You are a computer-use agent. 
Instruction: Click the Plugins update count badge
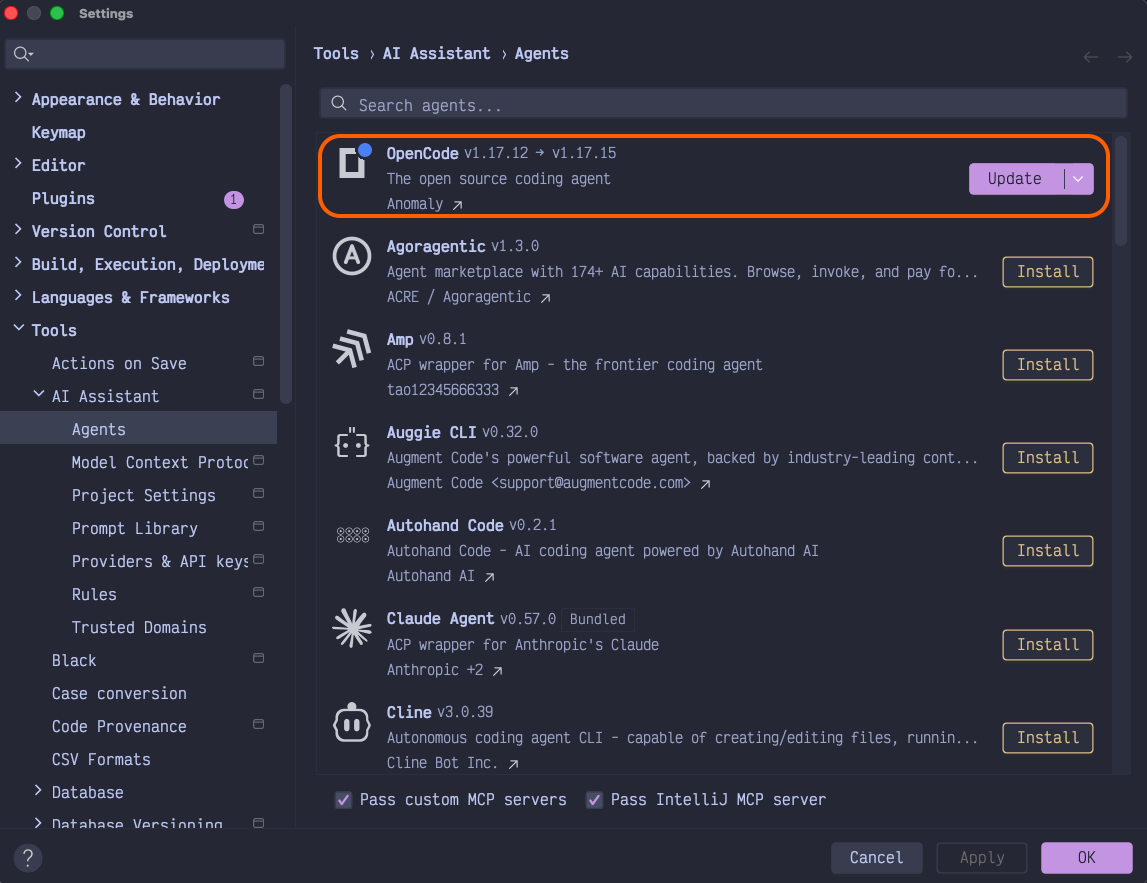click(233, 199)
